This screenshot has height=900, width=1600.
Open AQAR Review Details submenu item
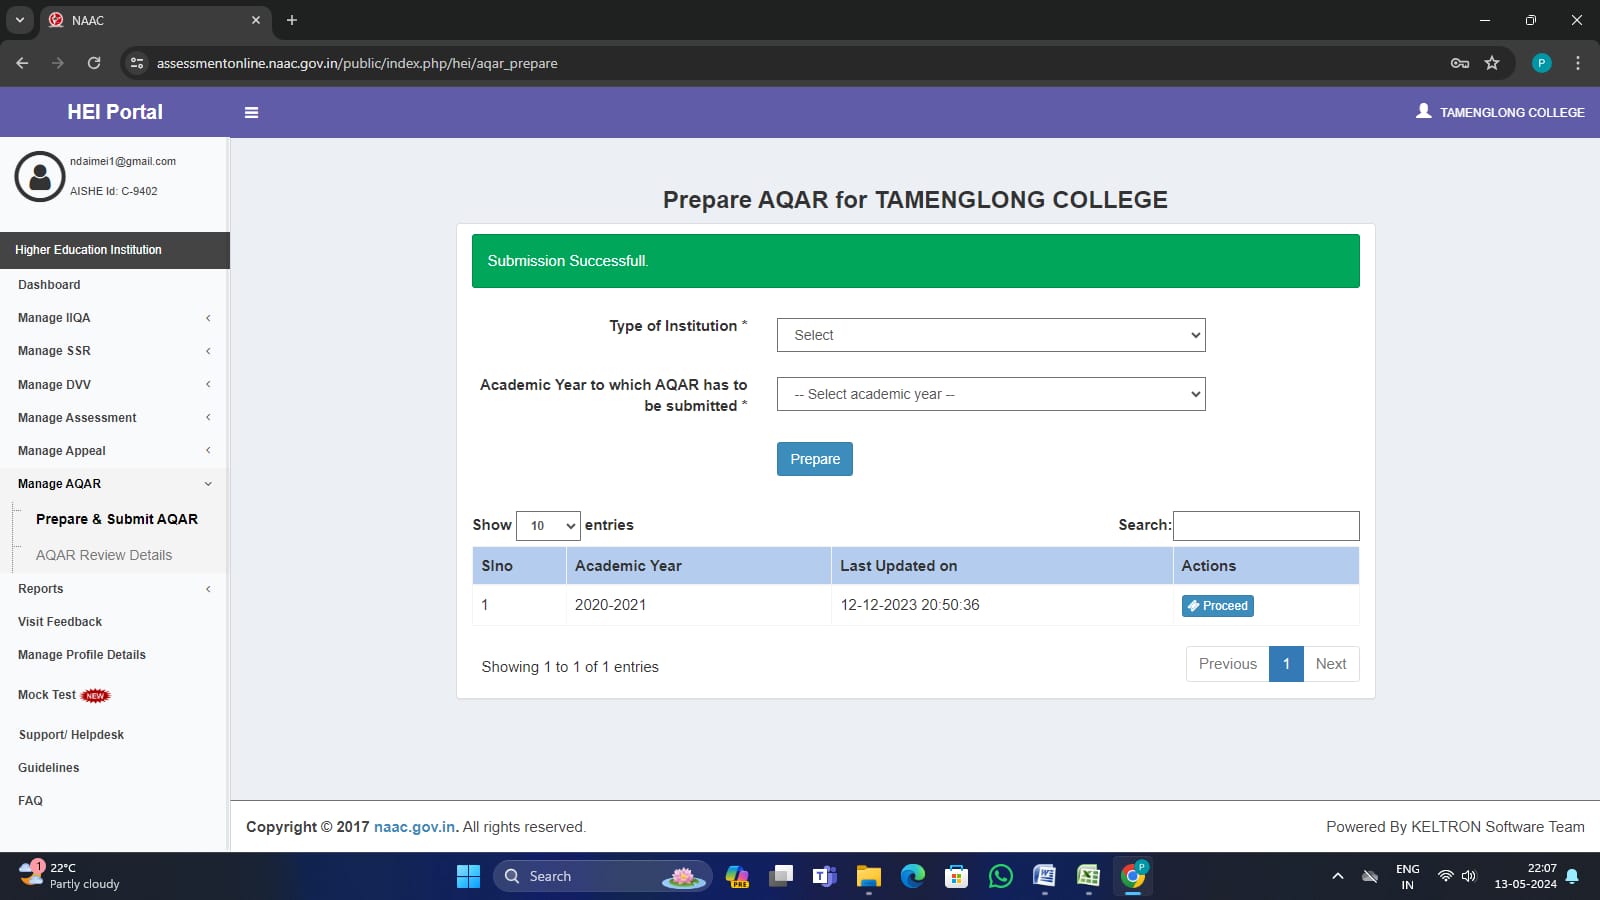tap(104, 555)
